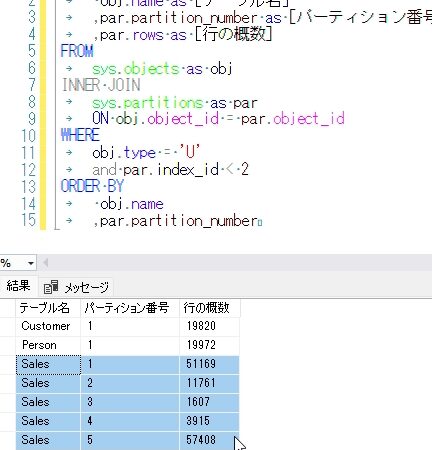The width and height of the screenshot is (432, 450).
Task: Click the パーティション番号 column header
Action: [130, 308]
